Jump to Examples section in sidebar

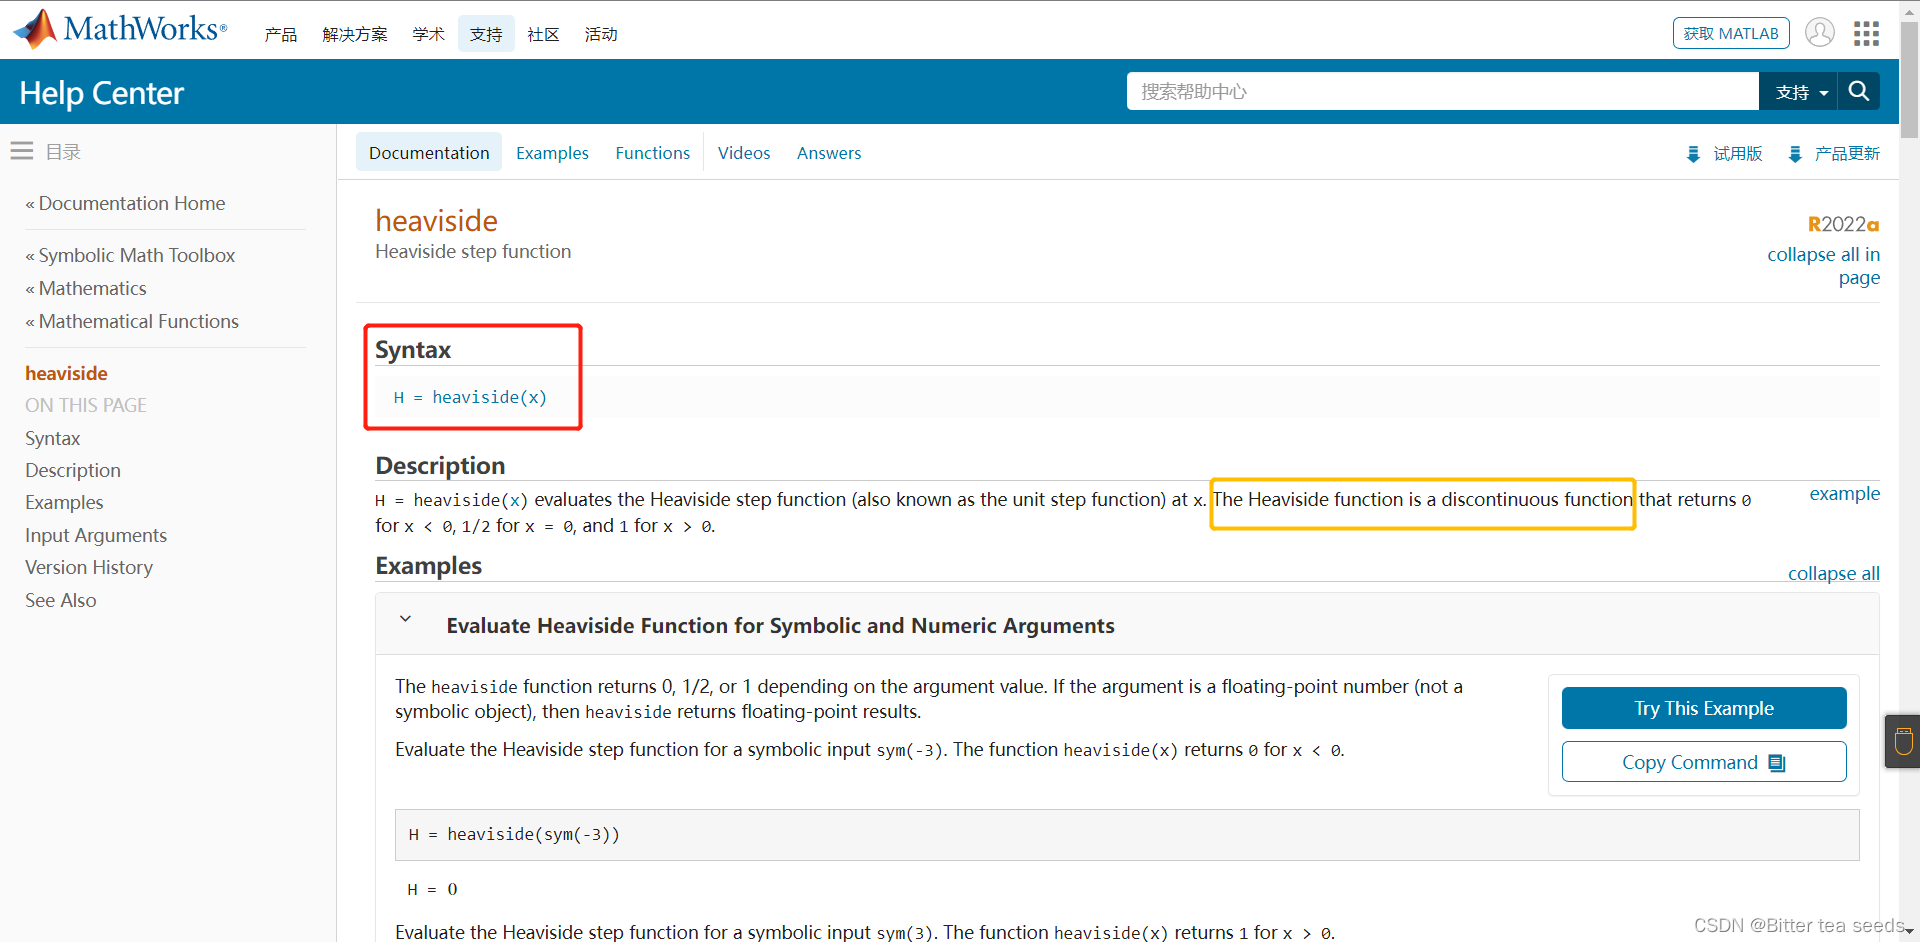click(64, 502)
